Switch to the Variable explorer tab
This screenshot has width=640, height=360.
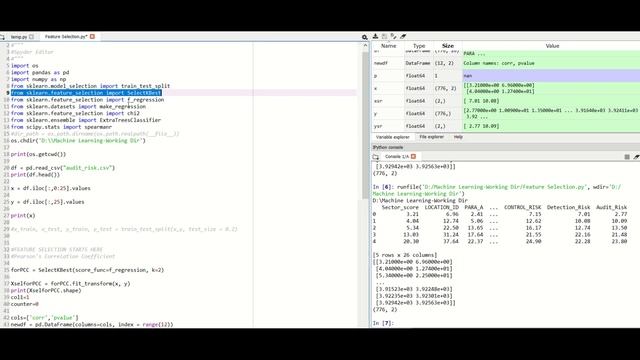[x=392, y=137]
